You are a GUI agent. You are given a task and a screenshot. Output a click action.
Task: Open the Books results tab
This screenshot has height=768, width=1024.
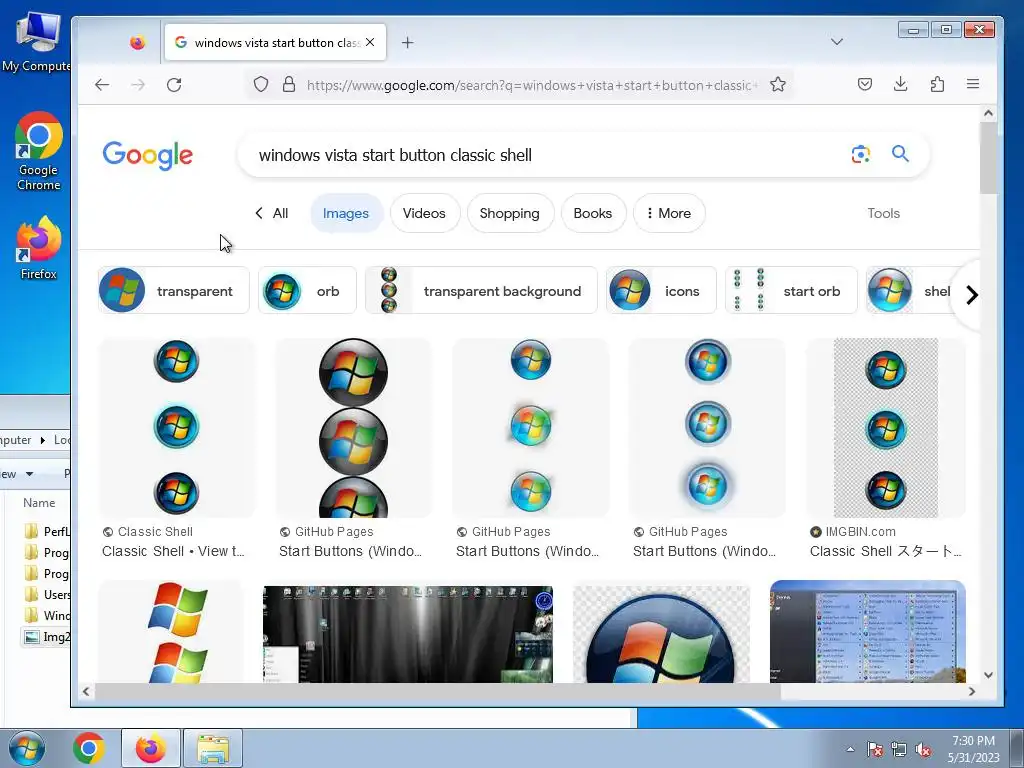593,213
